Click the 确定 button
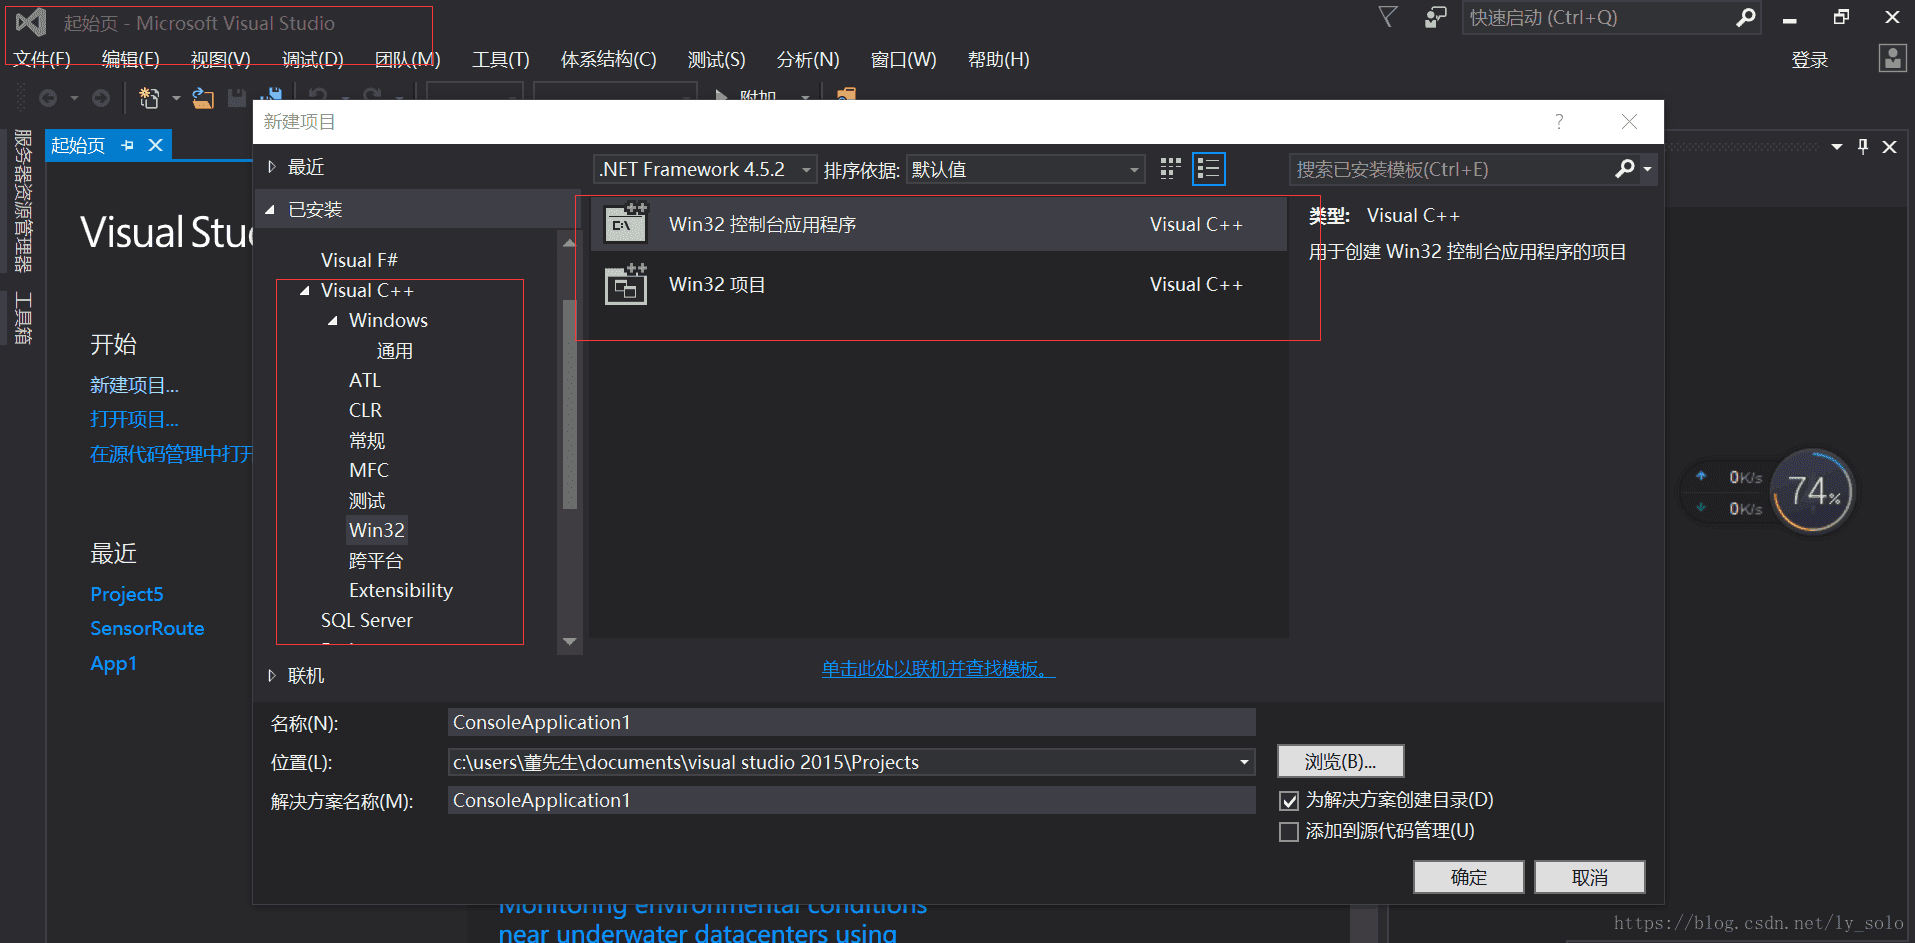 1468,877
